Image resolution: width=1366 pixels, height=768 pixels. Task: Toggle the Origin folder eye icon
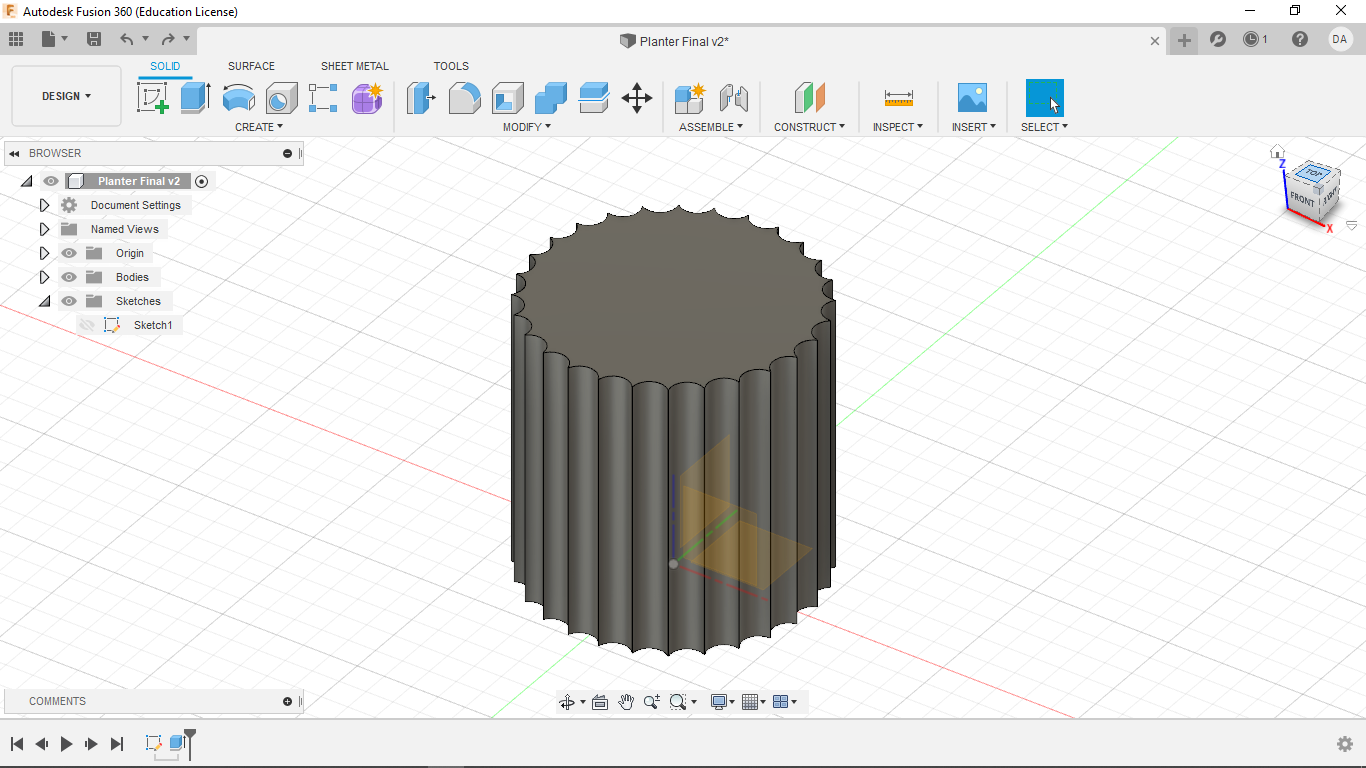coord(69,253)
